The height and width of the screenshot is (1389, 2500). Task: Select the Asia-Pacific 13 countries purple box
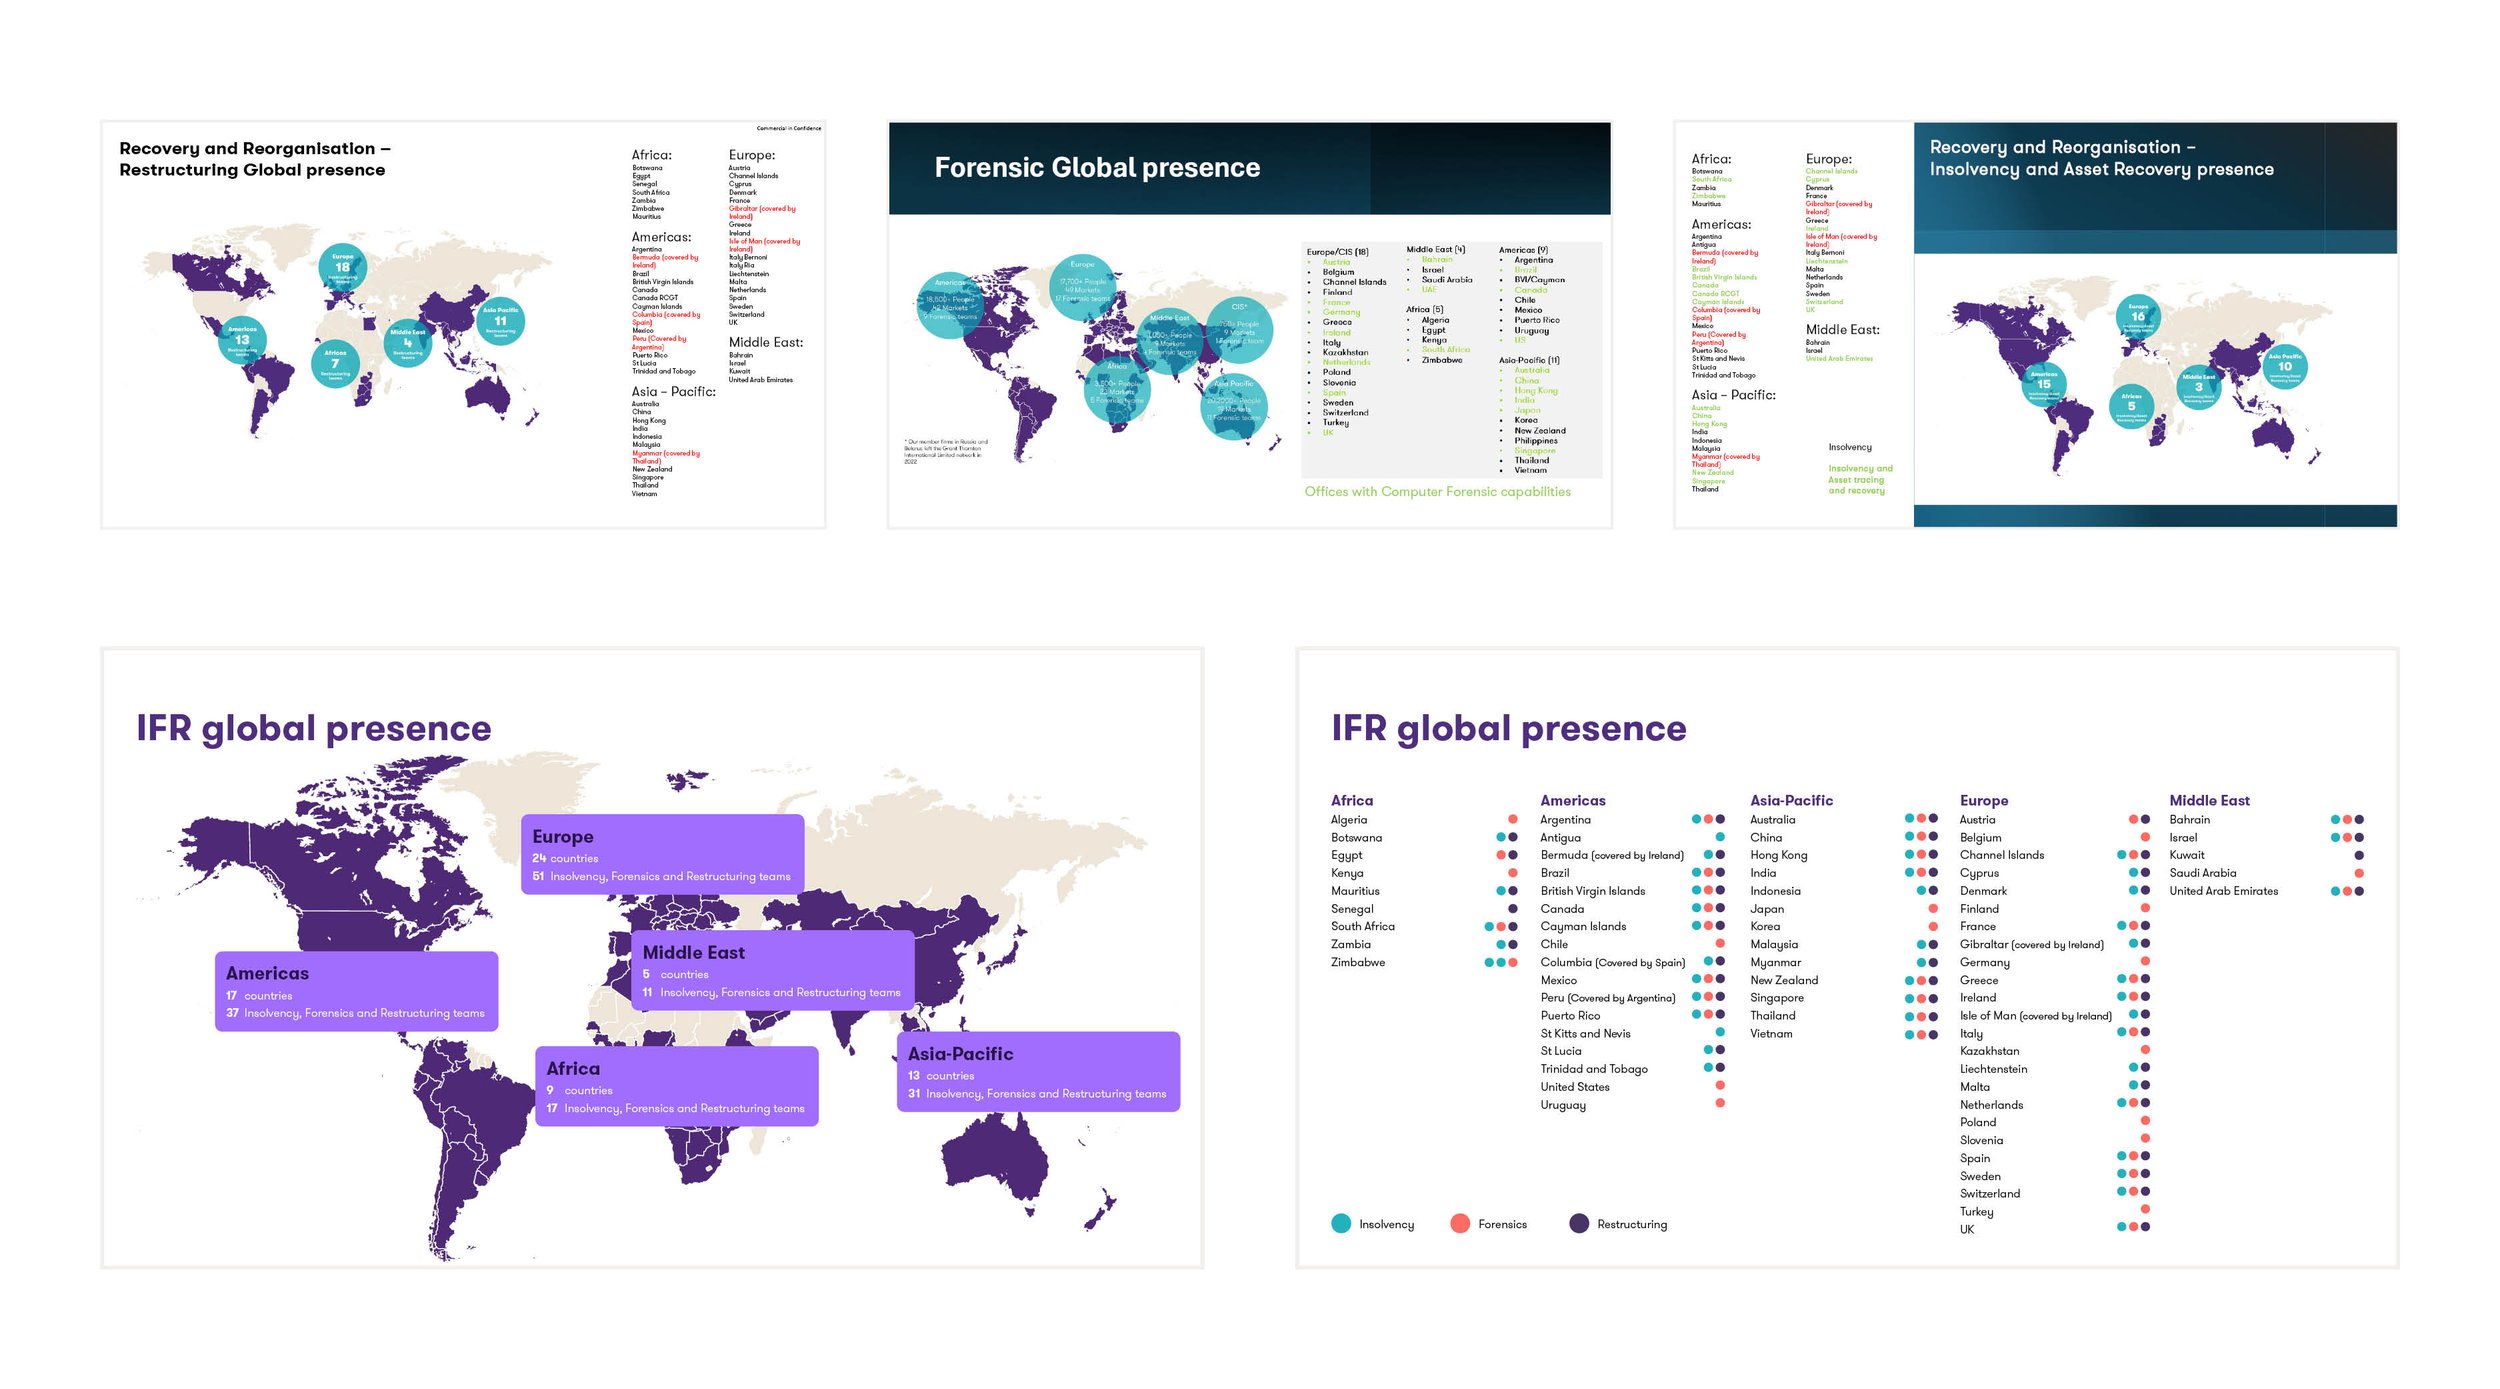tap(1037, 1071)
